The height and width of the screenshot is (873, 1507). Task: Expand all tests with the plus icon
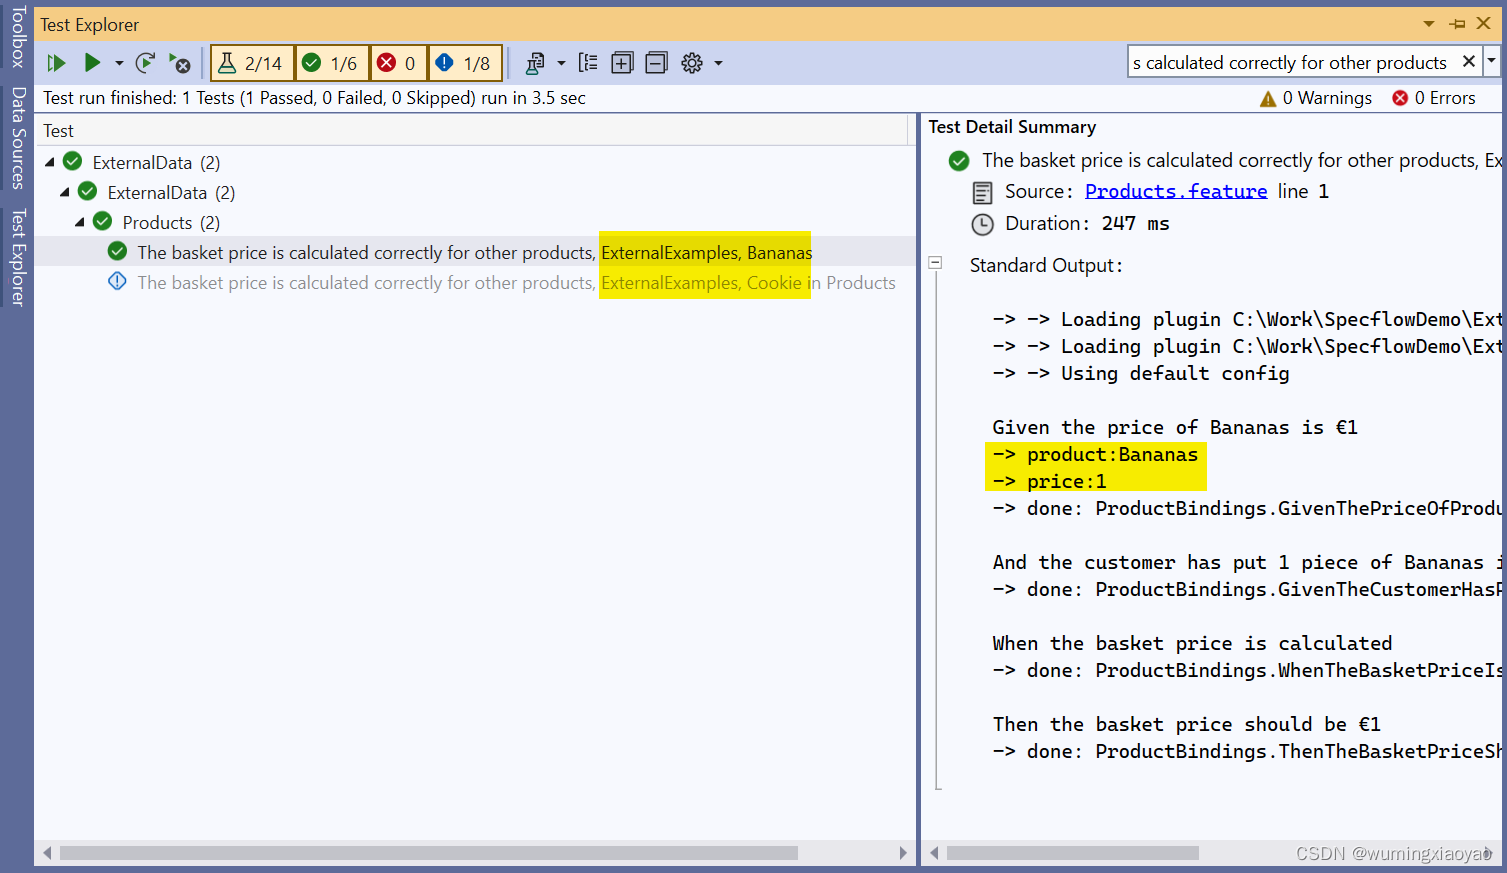tap(622, 63)
